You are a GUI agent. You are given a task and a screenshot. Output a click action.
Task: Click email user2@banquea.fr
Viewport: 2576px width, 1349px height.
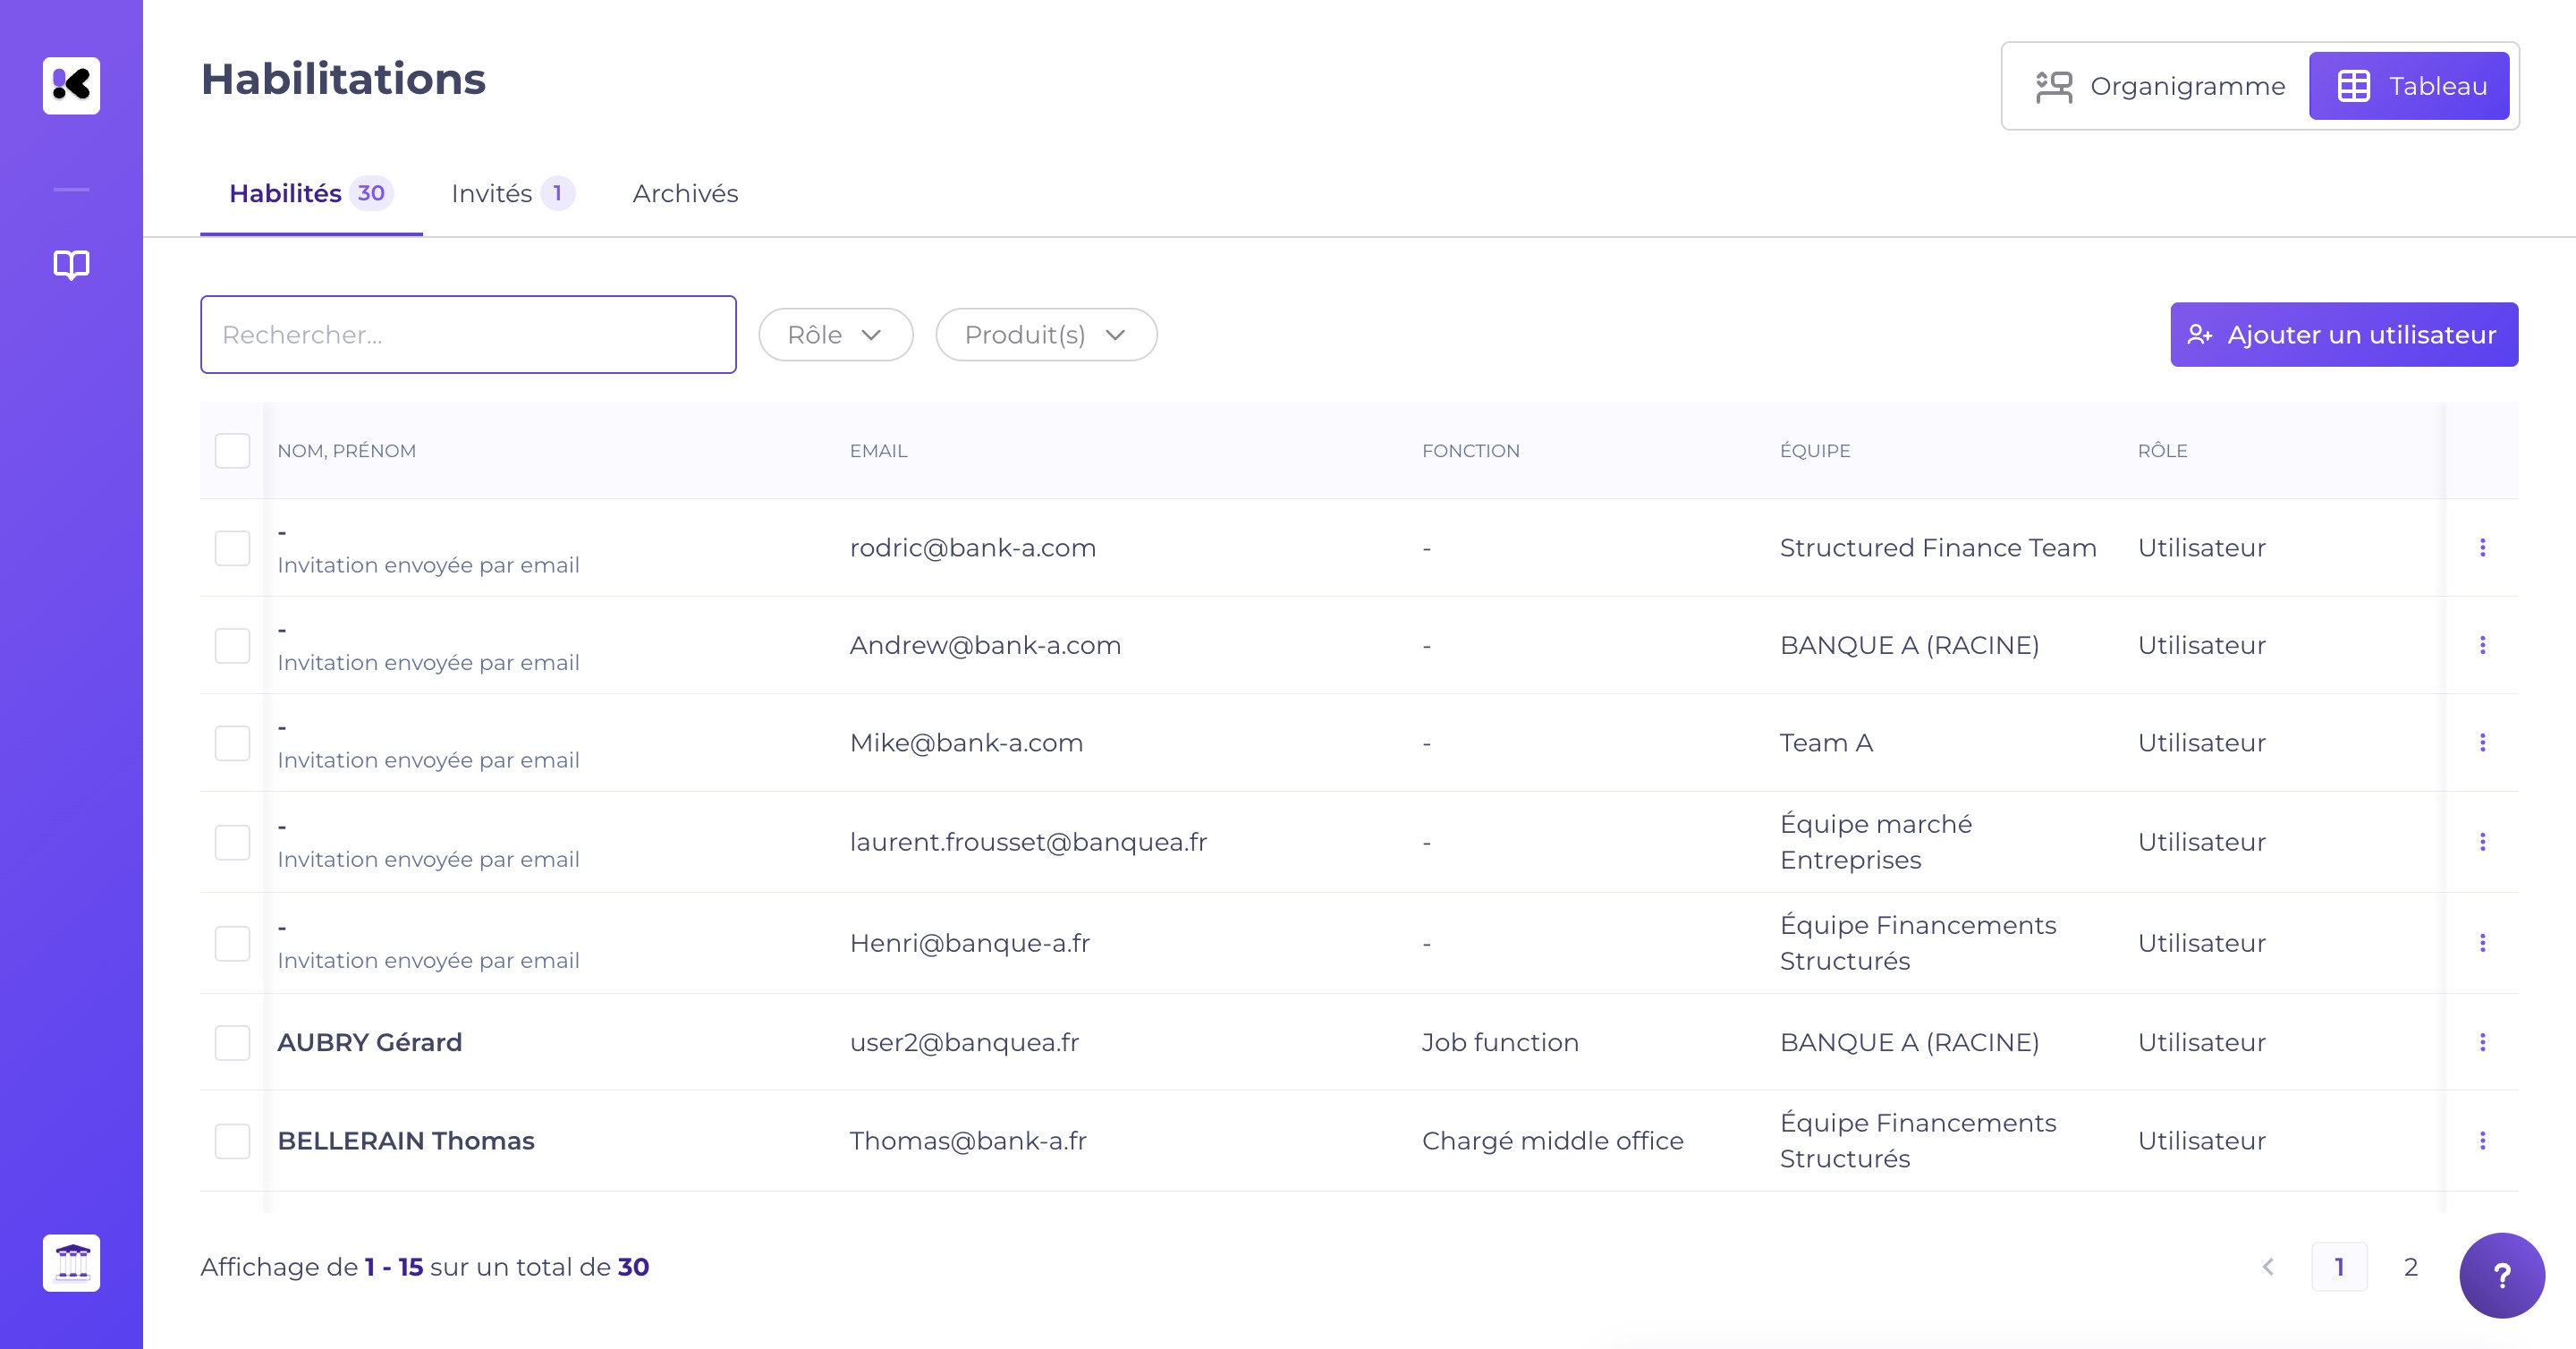[964, 1042]
